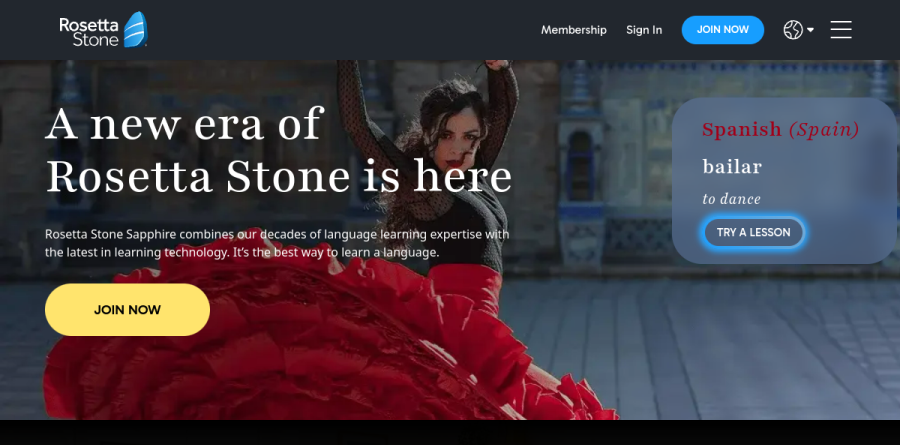The image size is (900, 445).
Task: Click the Rosetta Stone Sapphire description paragraph
Action: [277, 243]
